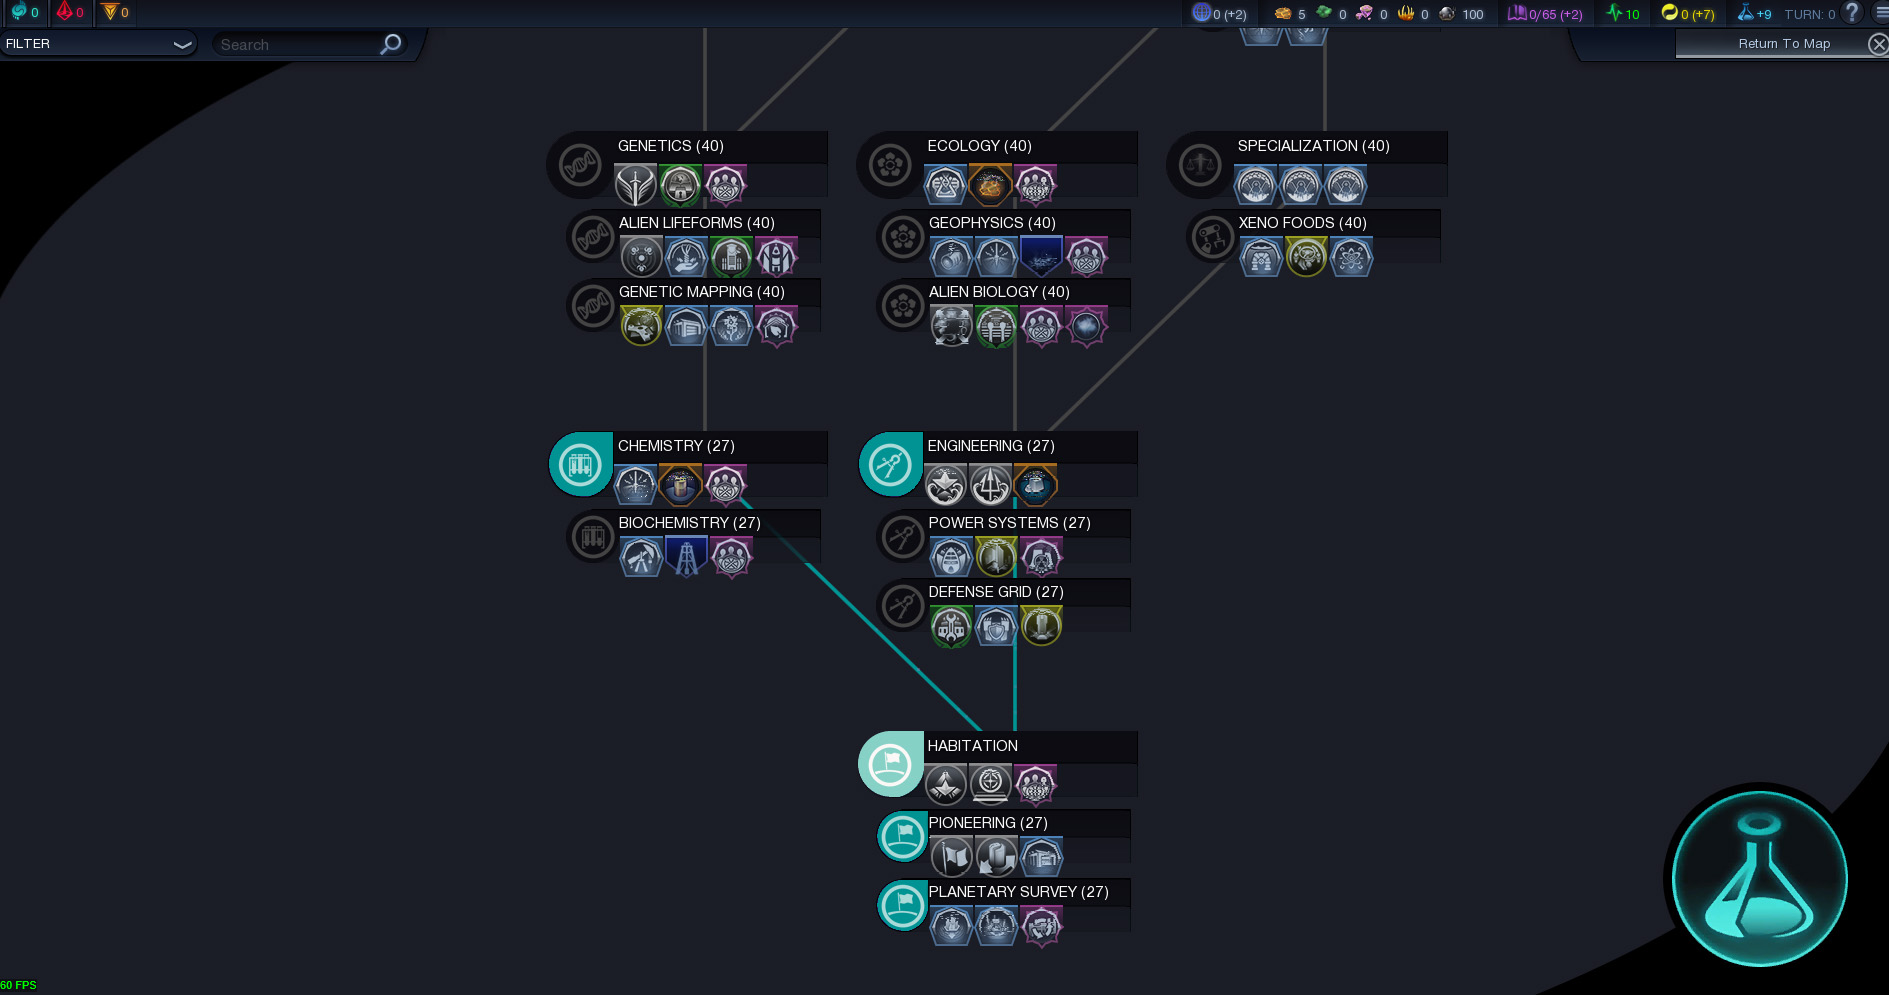Click last icon under Geophysics
The width and height of the screenshot is (1889, 995).
point(1086,257)
